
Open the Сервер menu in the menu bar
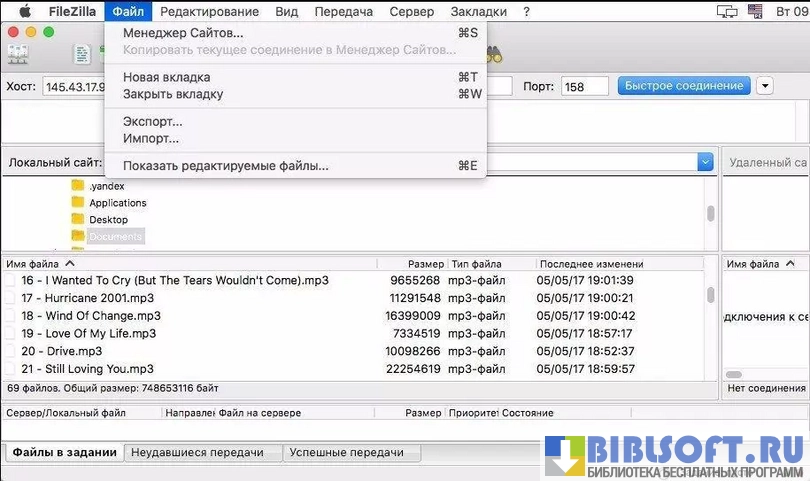pos(411,12)
